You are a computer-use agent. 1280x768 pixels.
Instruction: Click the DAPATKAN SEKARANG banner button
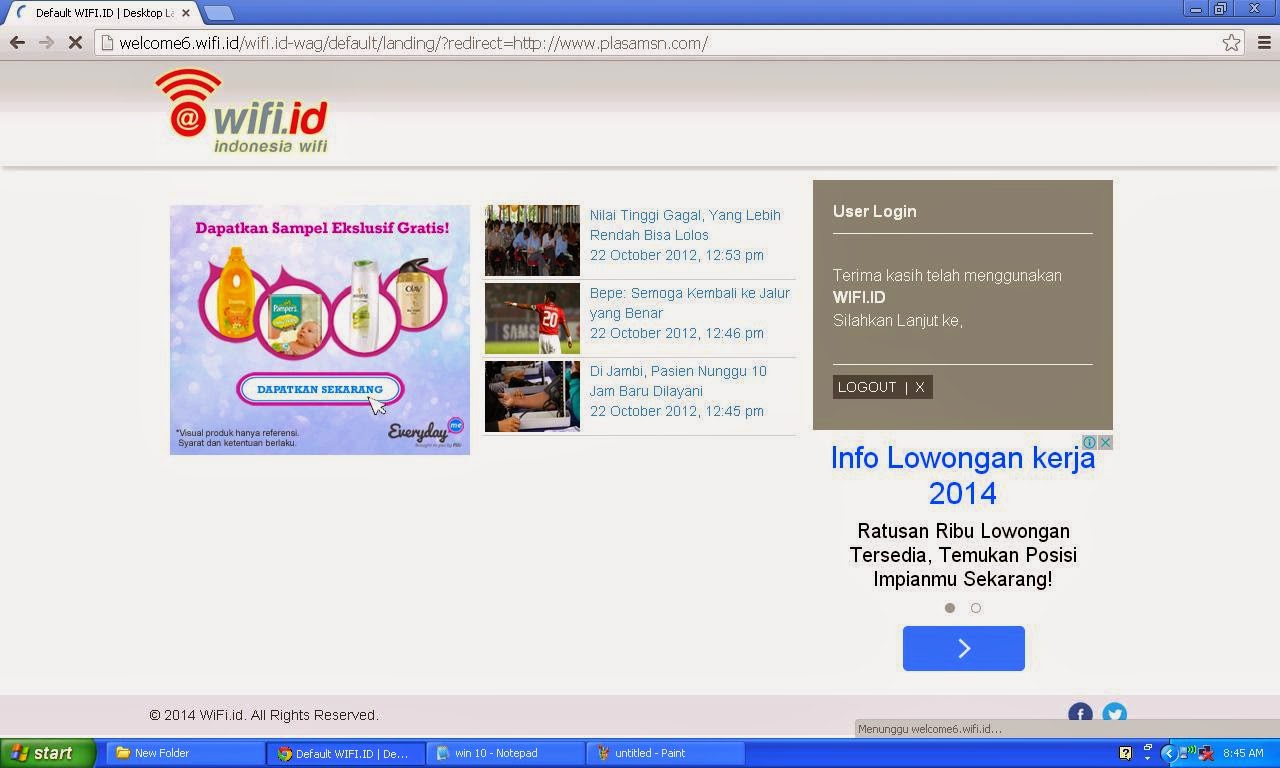coord(320,389)
